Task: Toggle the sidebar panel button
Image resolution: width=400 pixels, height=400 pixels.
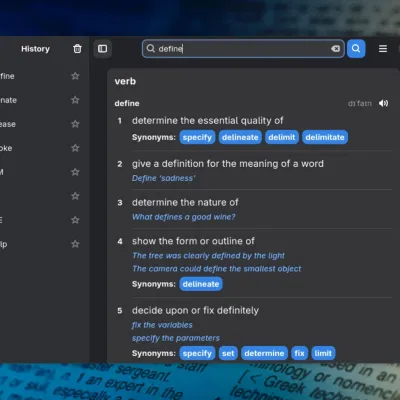Action: pos(102,49)
